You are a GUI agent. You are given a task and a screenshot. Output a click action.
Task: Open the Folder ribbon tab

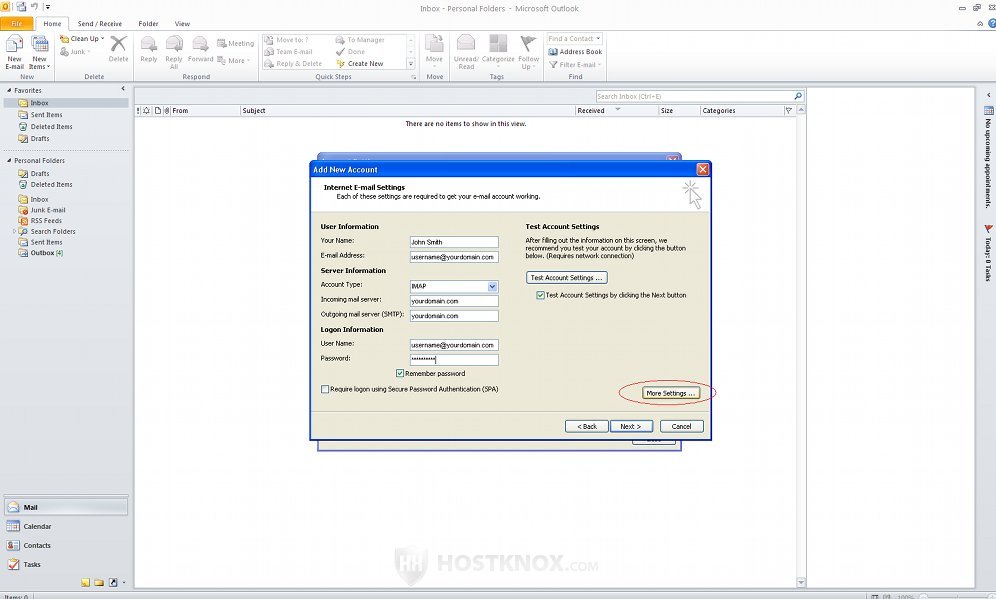148,24
